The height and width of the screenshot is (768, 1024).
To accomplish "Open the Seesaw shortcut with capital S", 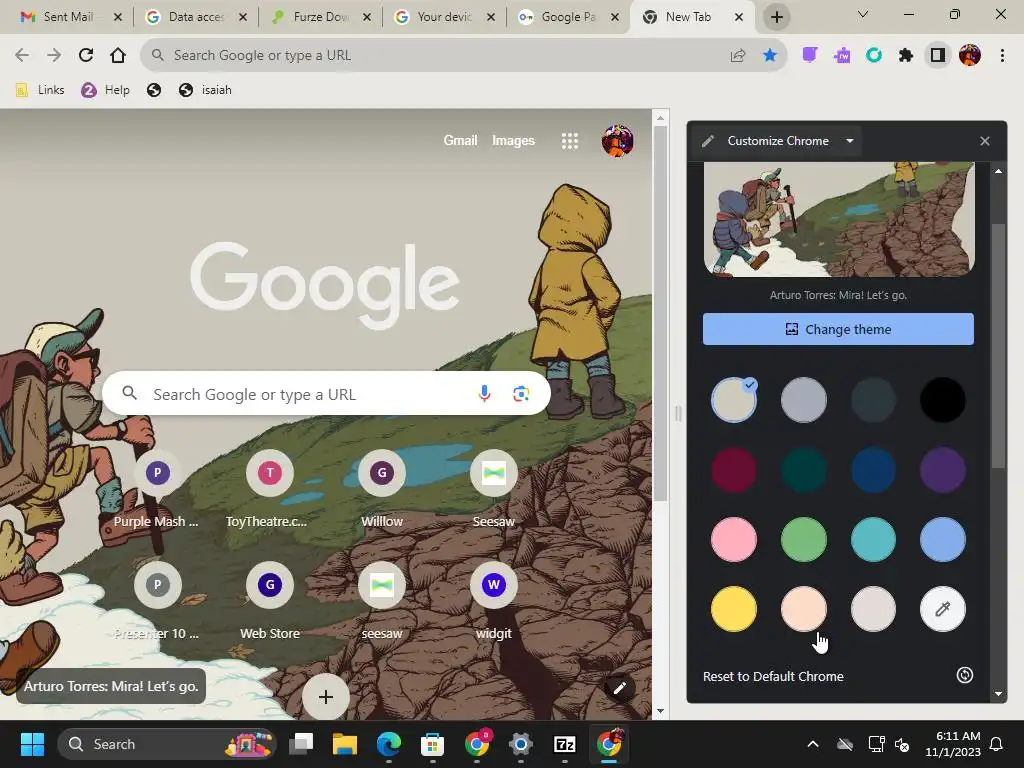I will click(x=494, y=488).
